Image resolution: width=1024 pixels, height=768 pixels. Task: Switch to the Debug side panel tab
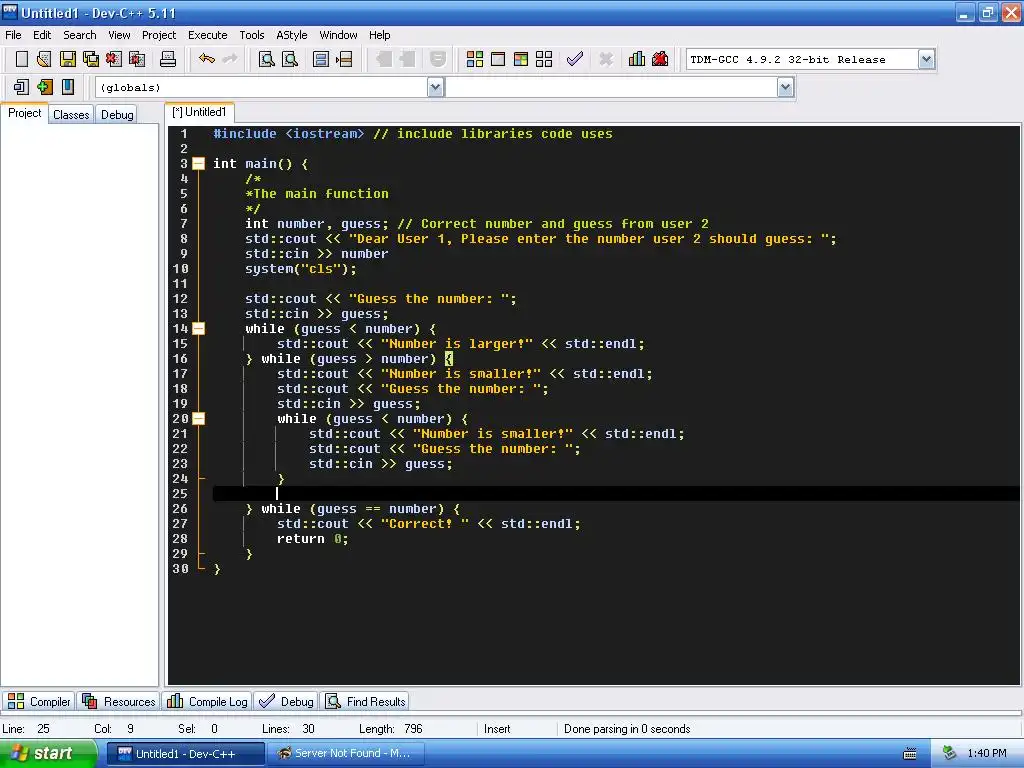(x=117, y=114)
